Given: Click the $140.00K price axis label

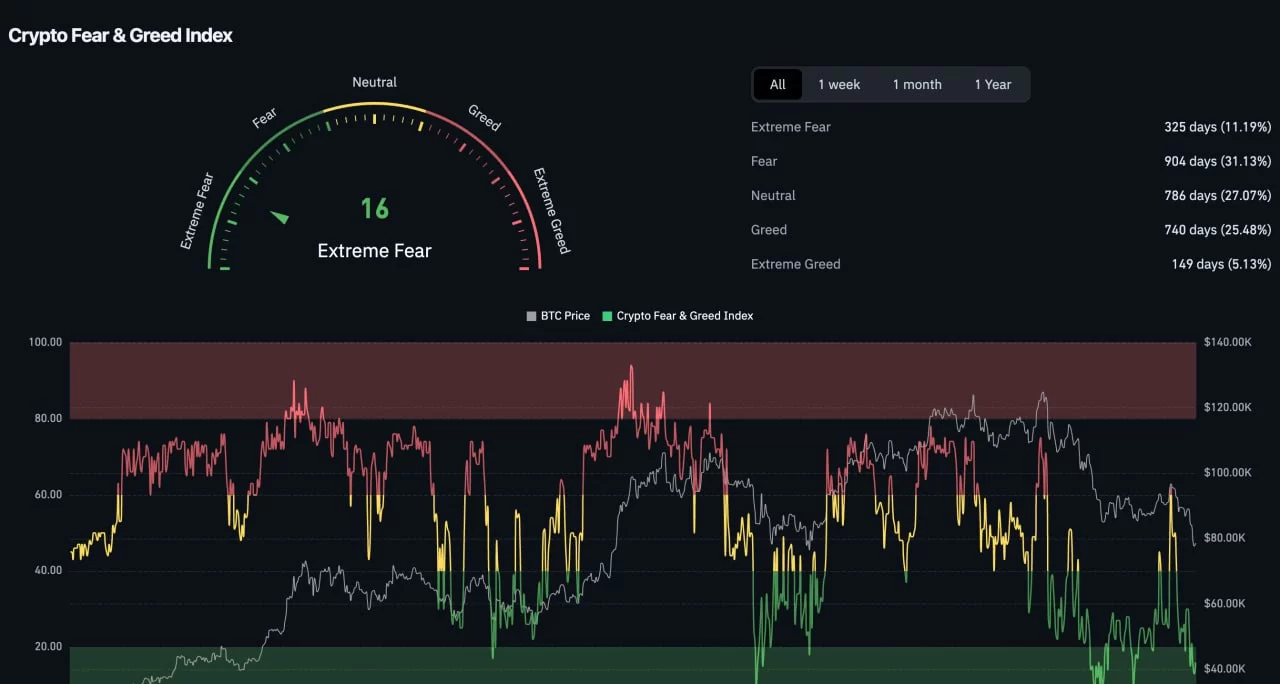Looking at the screenshot, I should [x=1229, y=342].
